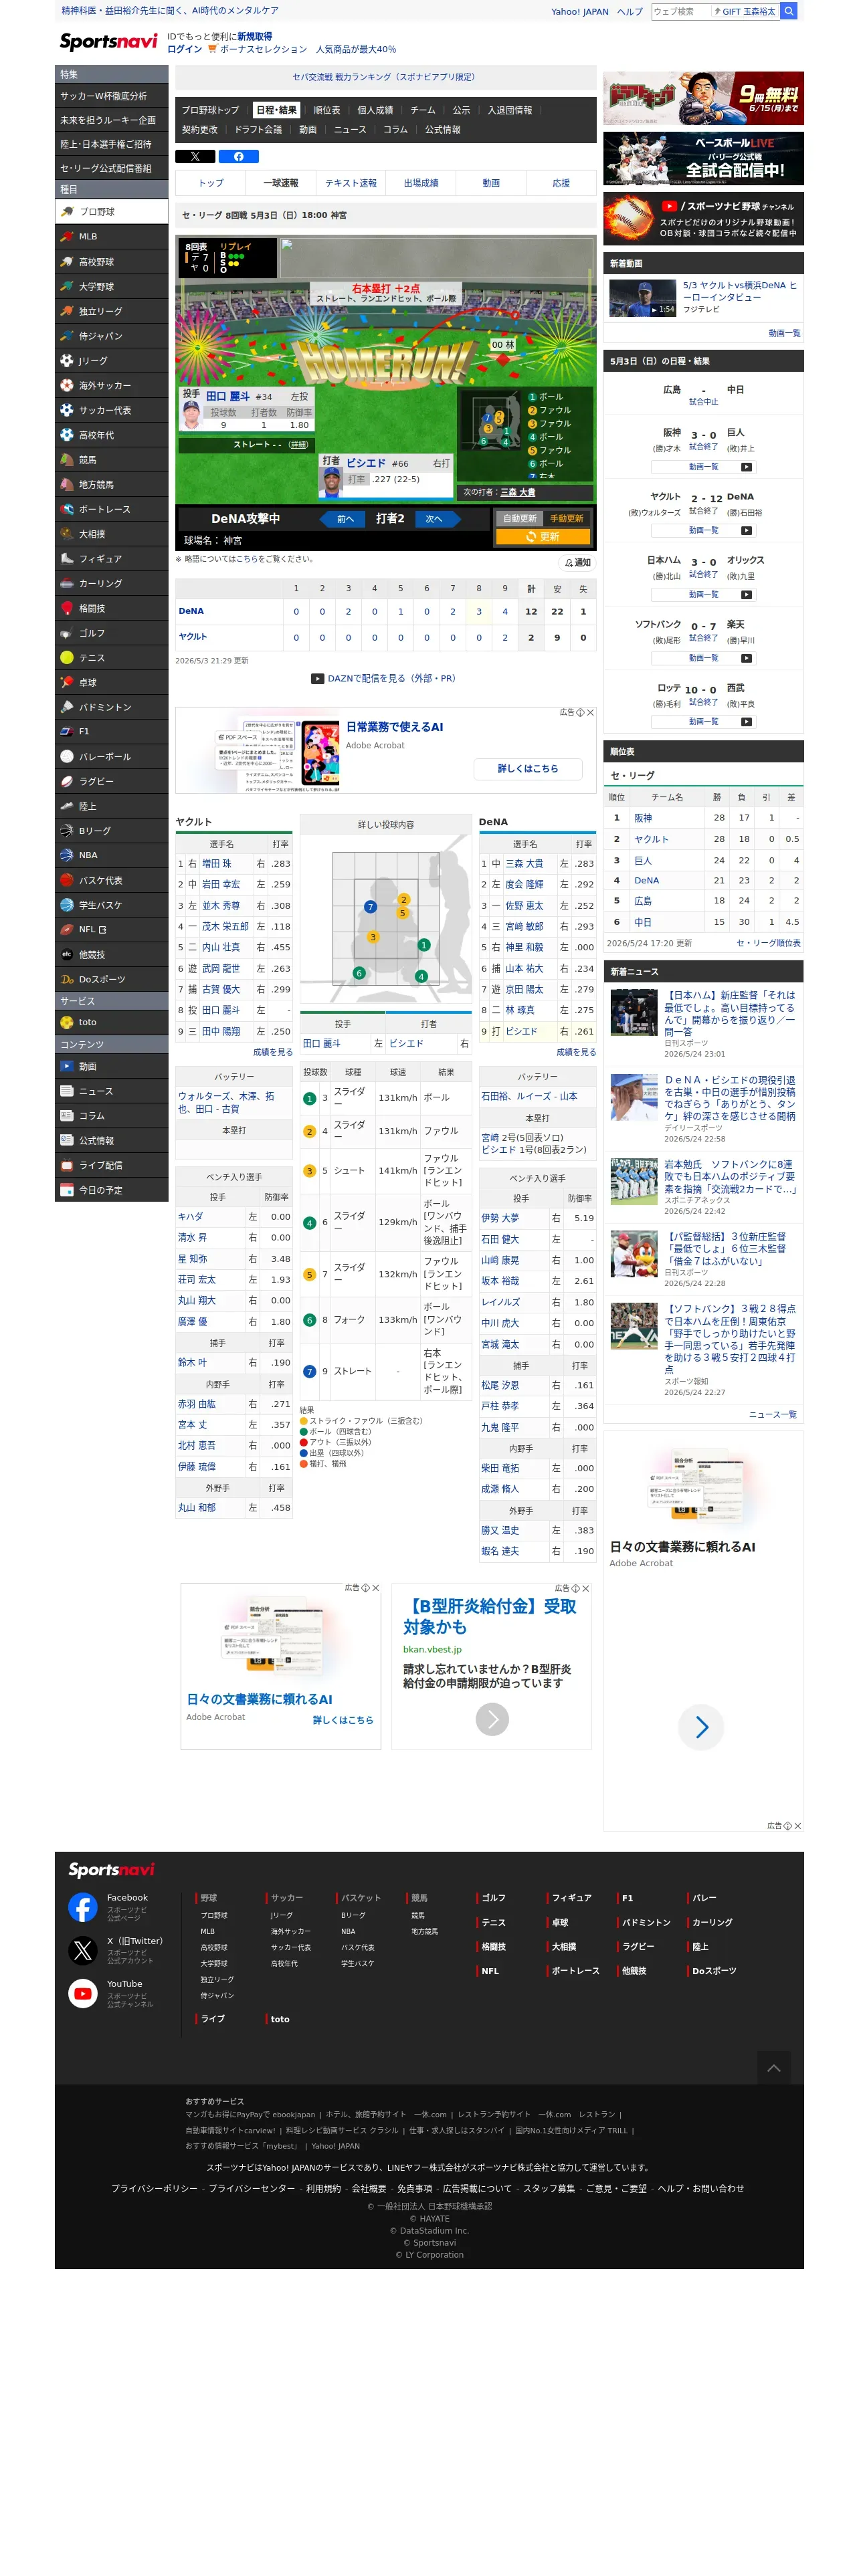Select 個人成績 in the プロ野球 navigation
The image size is (859, 2576).
coord(375,110)
